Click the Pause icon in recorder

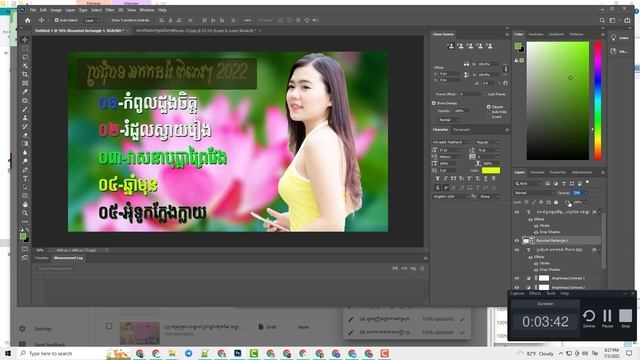pyautogui.click(x=607, y=316)
